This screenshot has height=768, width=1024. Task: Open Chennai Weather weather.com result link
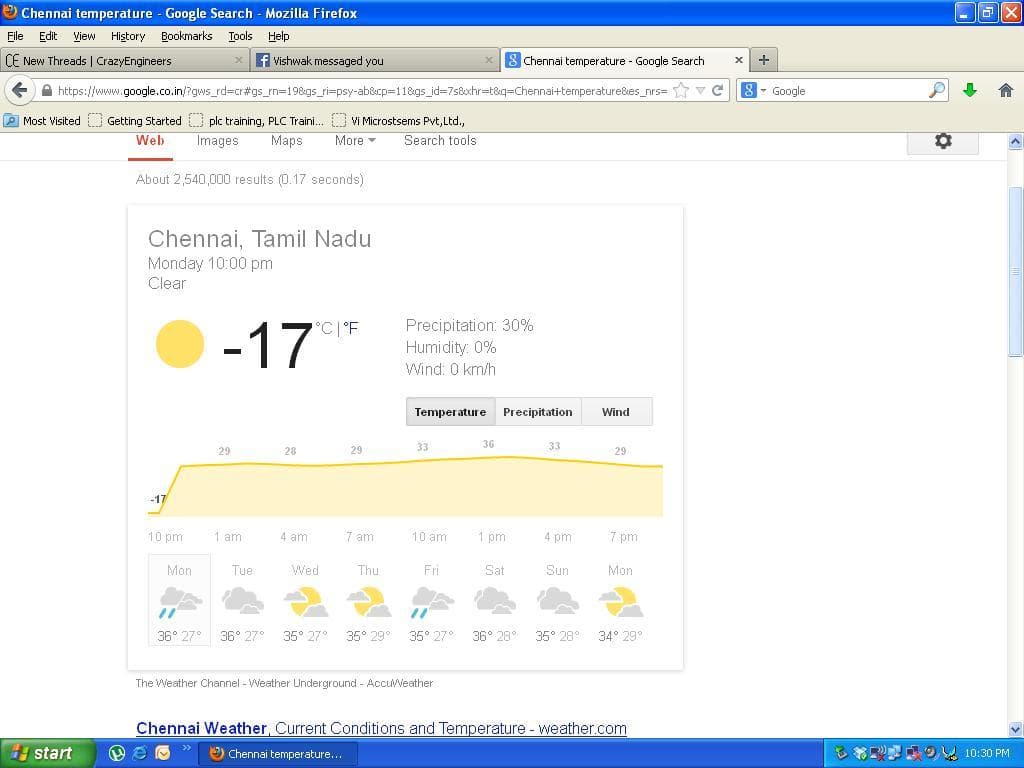point(381,728)
